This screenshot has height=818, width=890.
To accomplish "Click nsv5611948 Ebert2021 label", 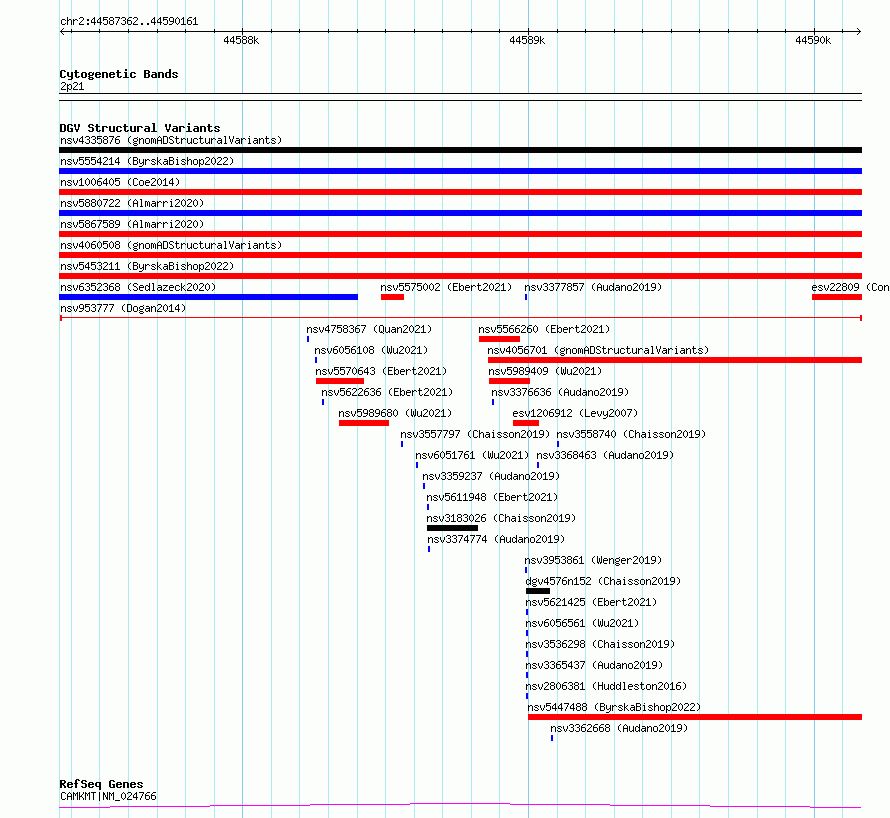I will click(492, 497).
